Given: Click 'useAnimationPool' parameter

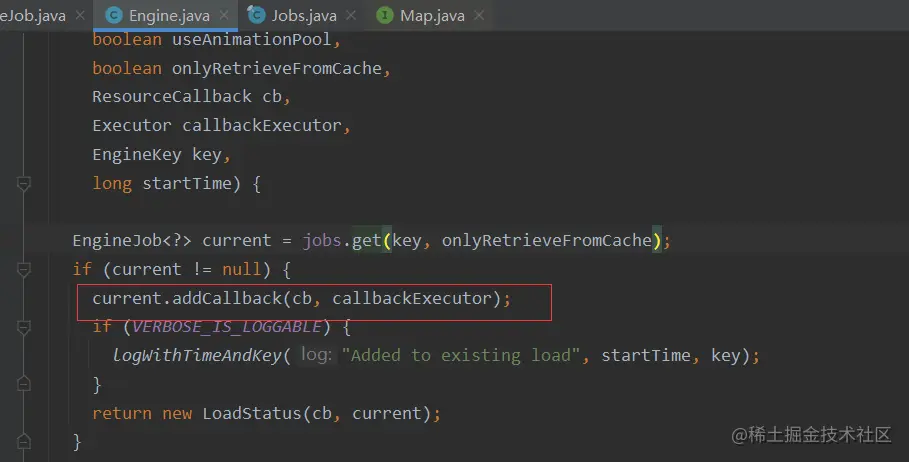Looking at the screenshot, I should coord(252,39).
